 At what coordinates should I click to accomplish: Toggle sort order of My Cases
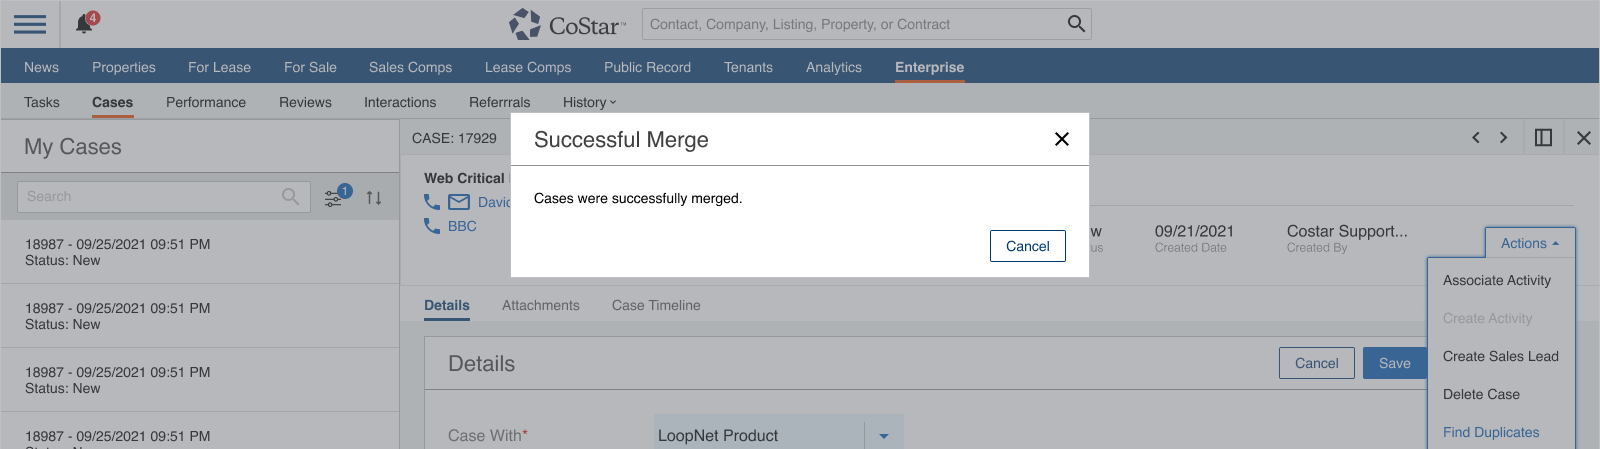coord(374,198)
